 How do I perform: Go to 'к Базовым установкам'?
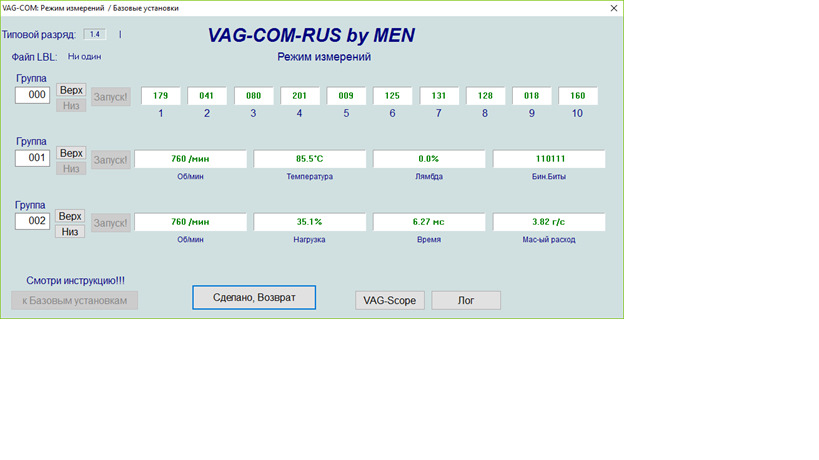[75, 300]
